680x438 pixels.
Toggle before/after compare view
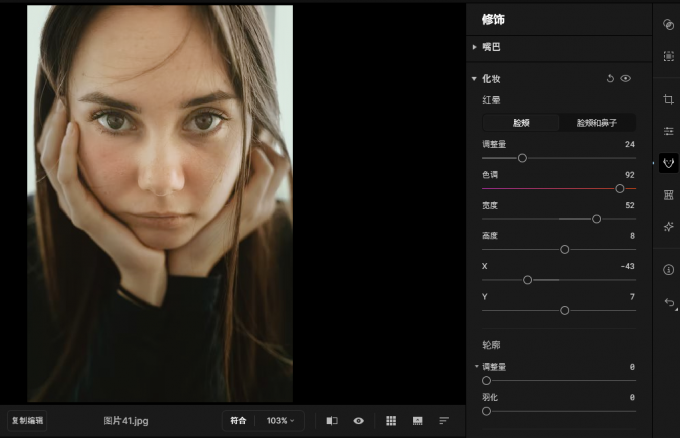(x=332, y=421)
